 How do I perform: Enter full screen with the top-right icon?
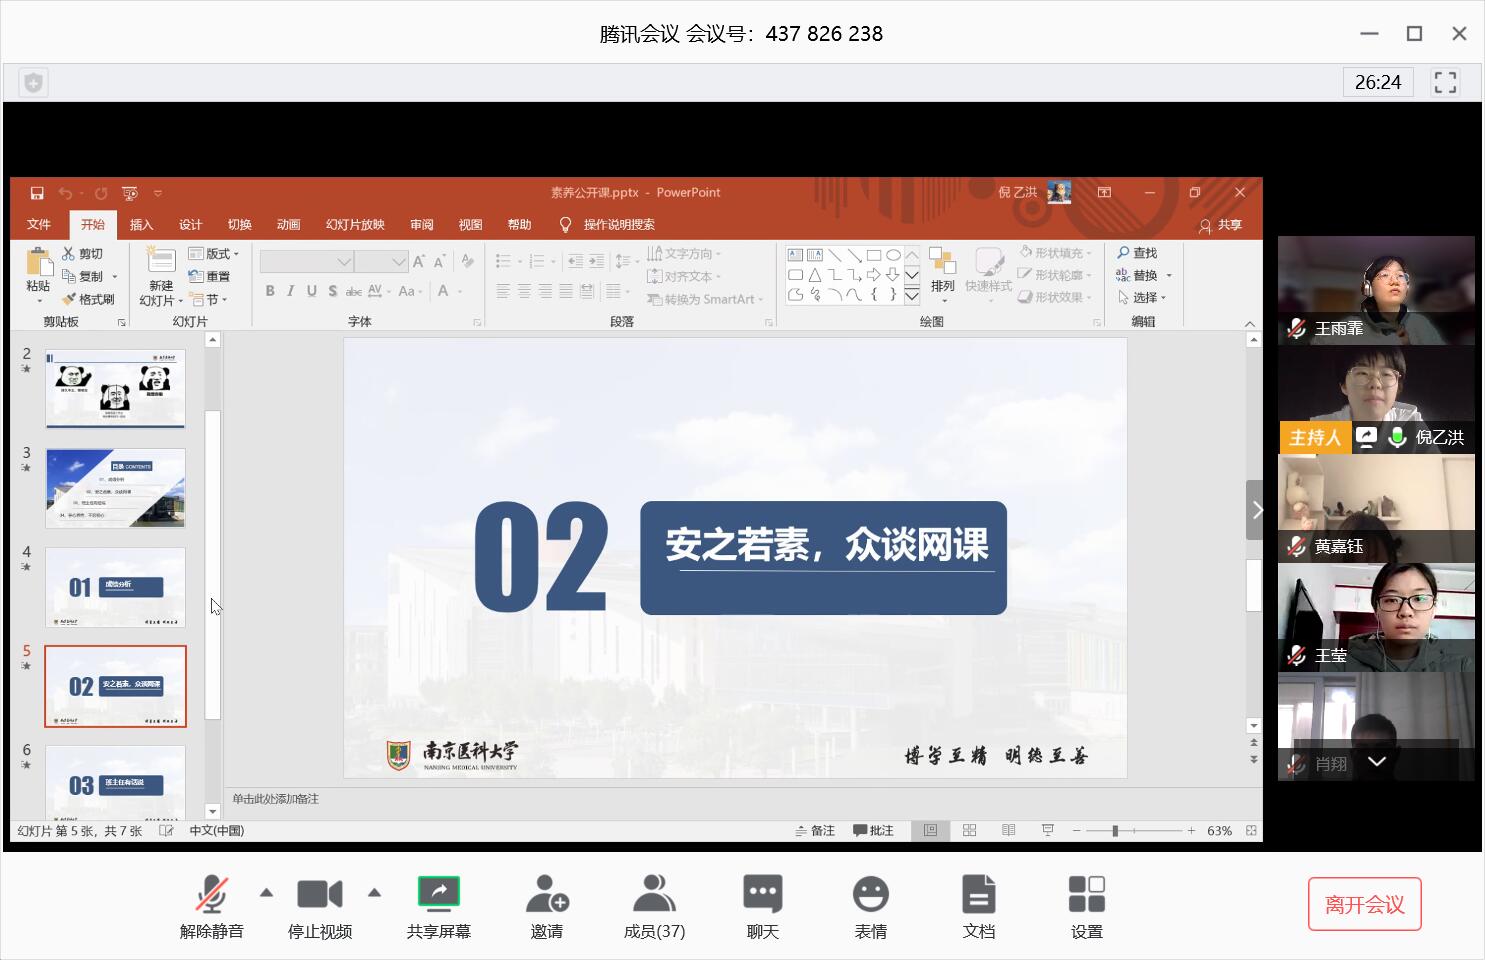(1445, 82)
